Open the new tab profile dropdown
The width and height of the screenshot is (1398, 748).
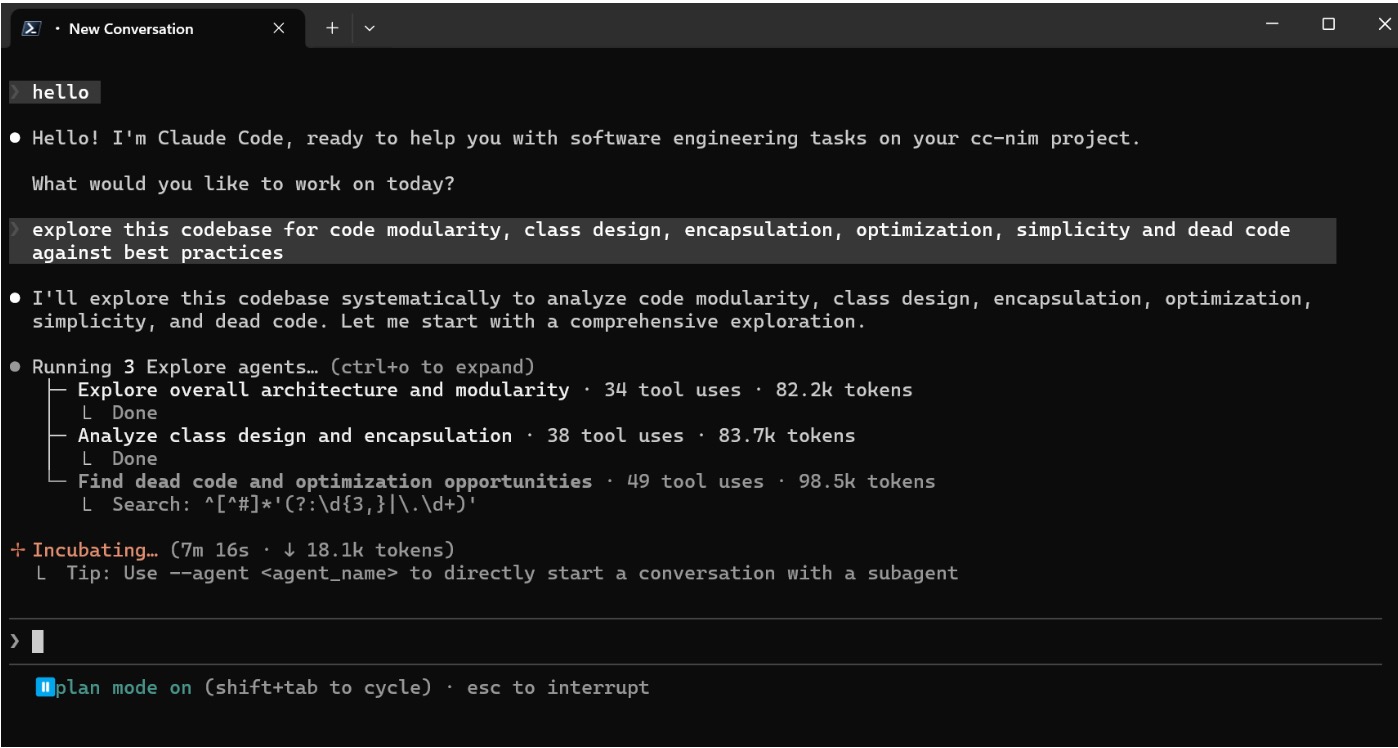369,29
